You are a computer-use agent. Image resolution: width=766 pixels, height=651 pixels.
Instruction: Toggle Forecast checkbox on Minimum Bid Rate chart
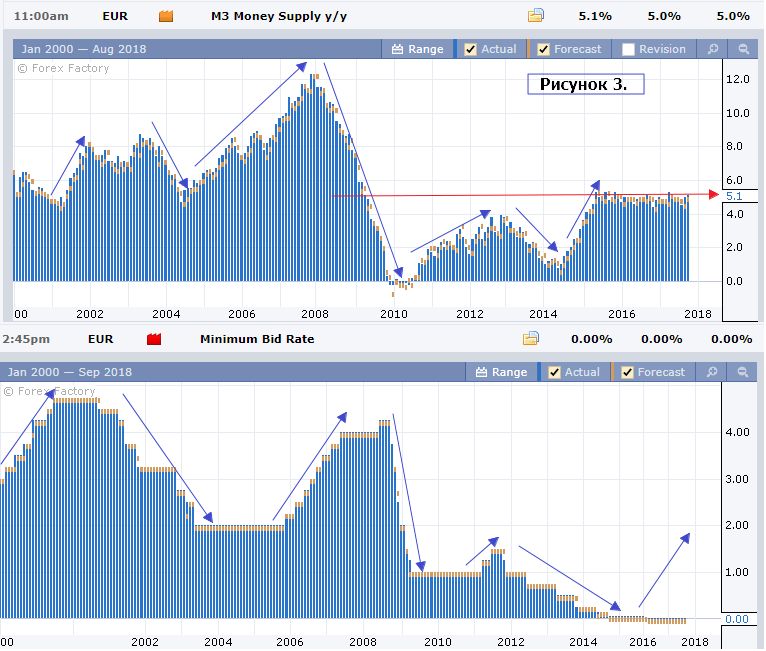(628, 372)
